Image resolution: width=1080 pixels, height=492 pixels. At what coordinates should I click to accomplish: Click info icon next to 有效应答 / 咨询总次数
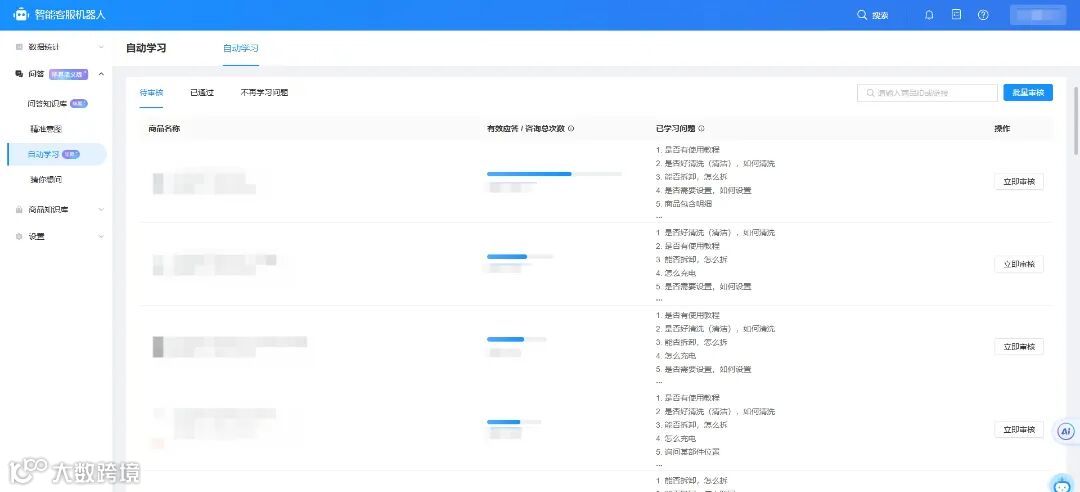tap(571, 129)
